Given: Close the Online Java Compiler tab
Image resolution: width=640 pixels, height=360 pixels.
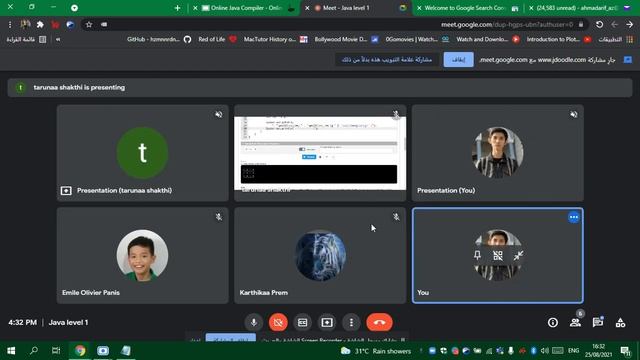Looking at the screenshot, I should [195, 8].
